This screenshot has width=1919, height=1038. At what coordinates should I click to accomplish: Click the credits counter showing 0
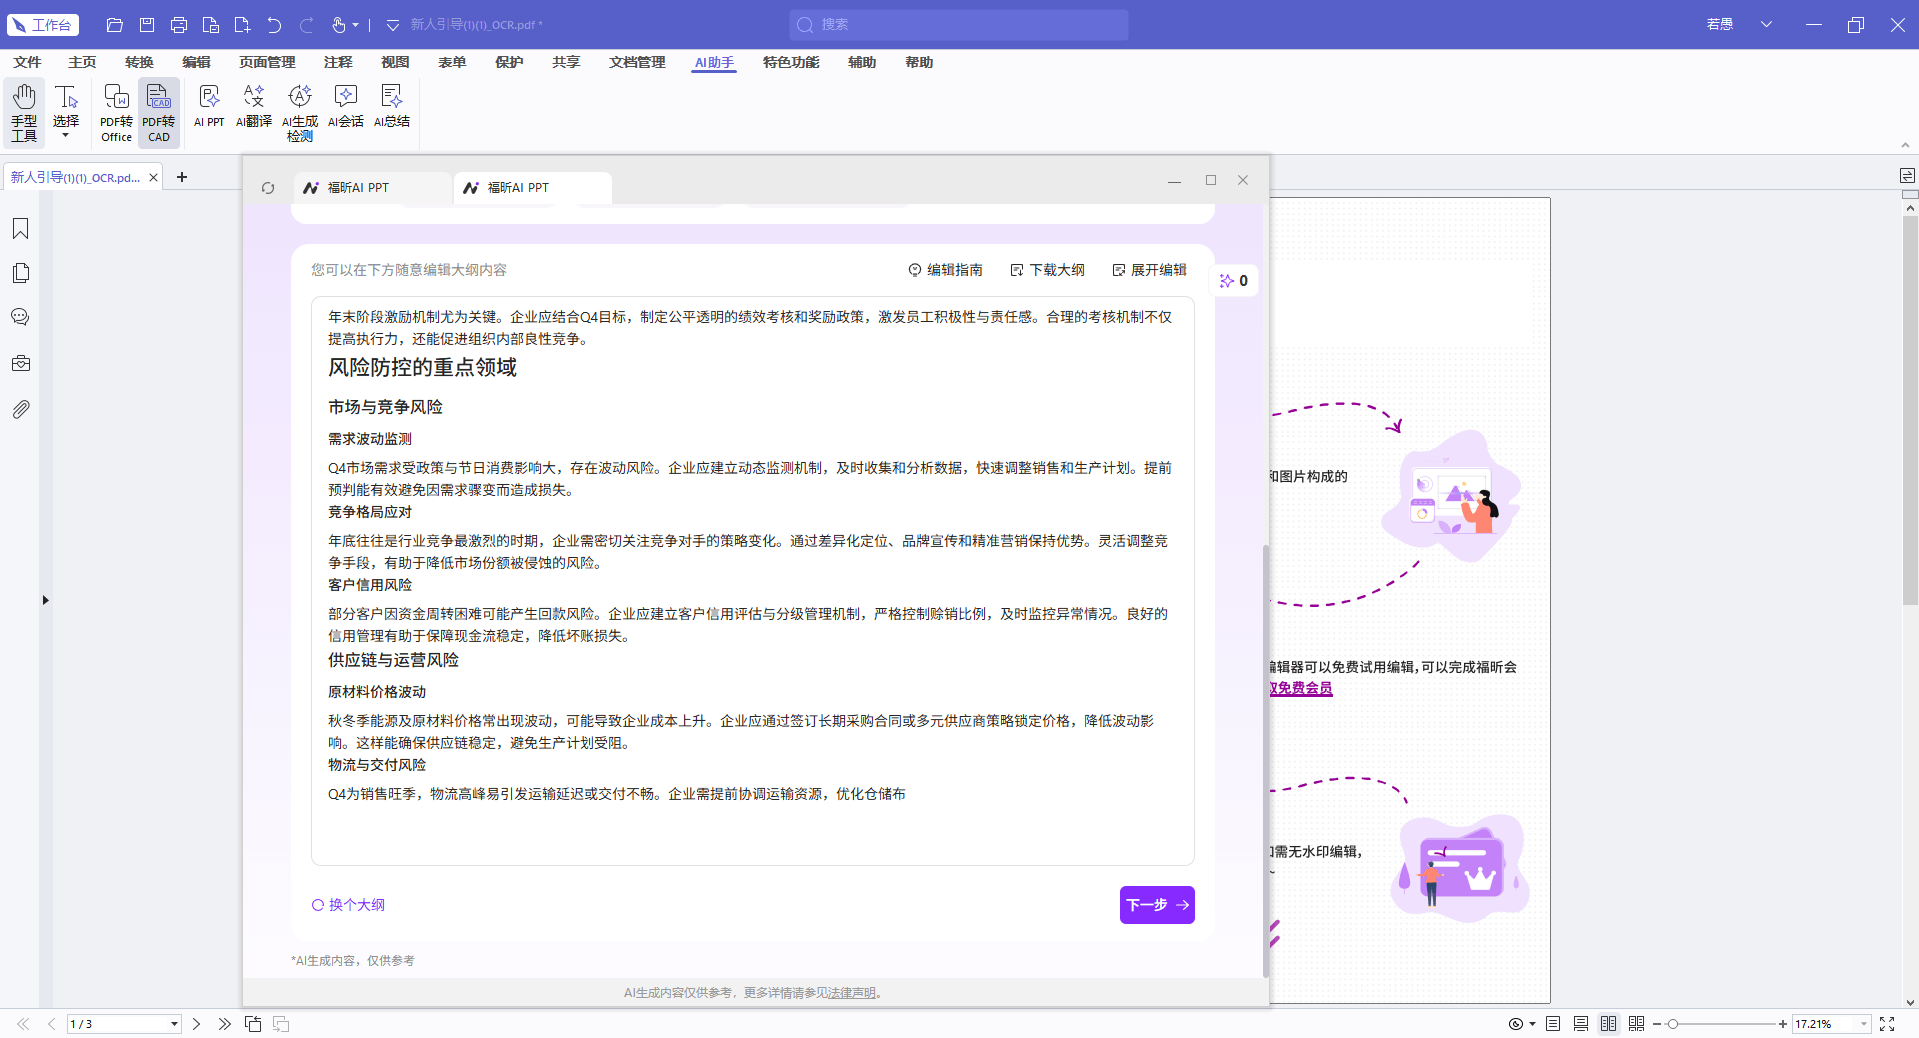[1234, 281]
